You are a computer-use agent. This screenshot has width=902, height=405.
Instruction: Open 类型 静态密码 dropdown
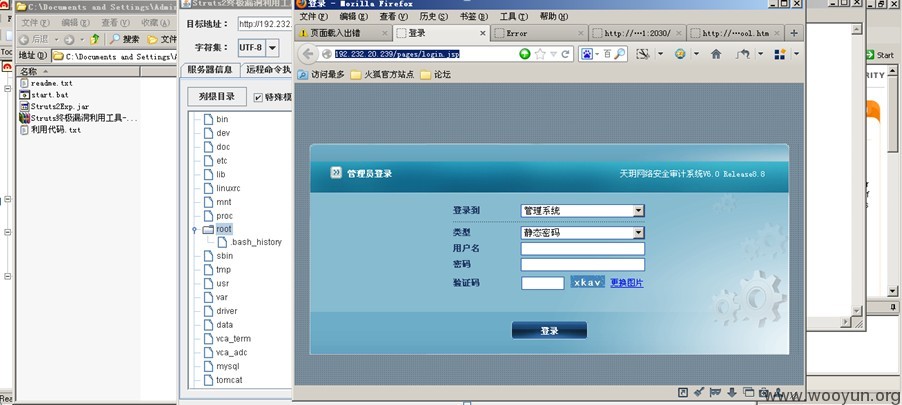[582, 232]
